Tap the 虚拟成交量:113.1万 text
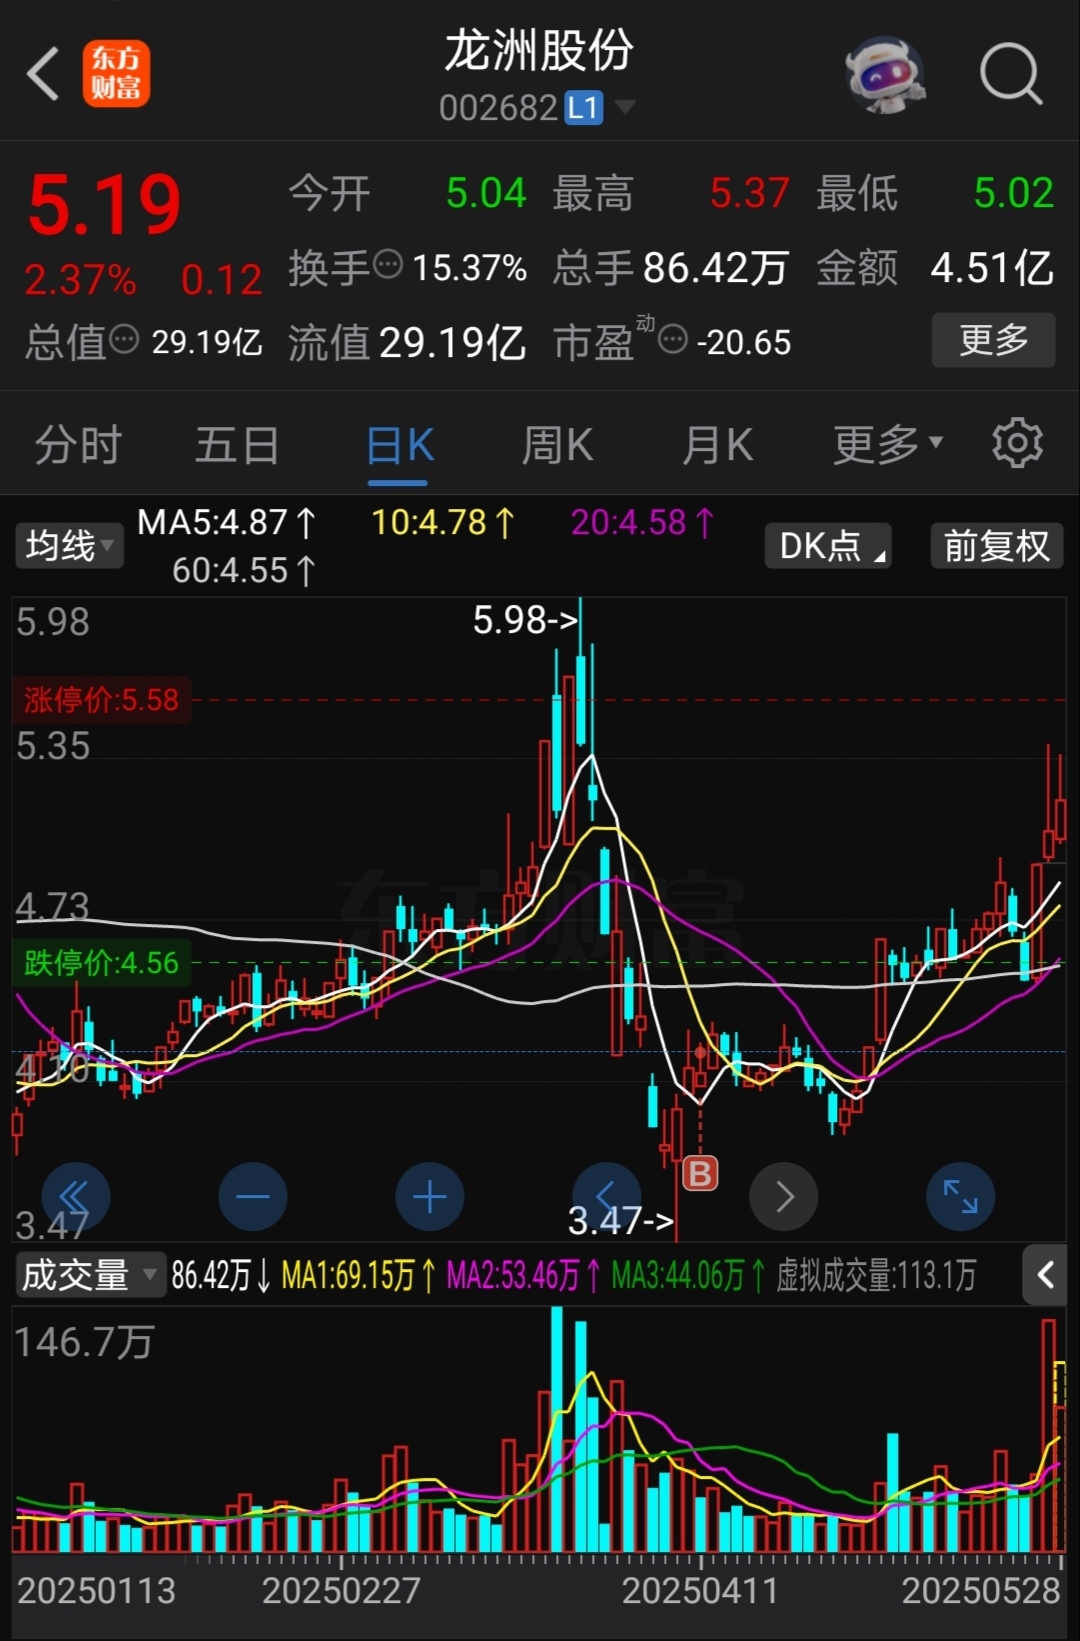The height and width of the screenshot is (1641, 1080). pos(876,1275)
